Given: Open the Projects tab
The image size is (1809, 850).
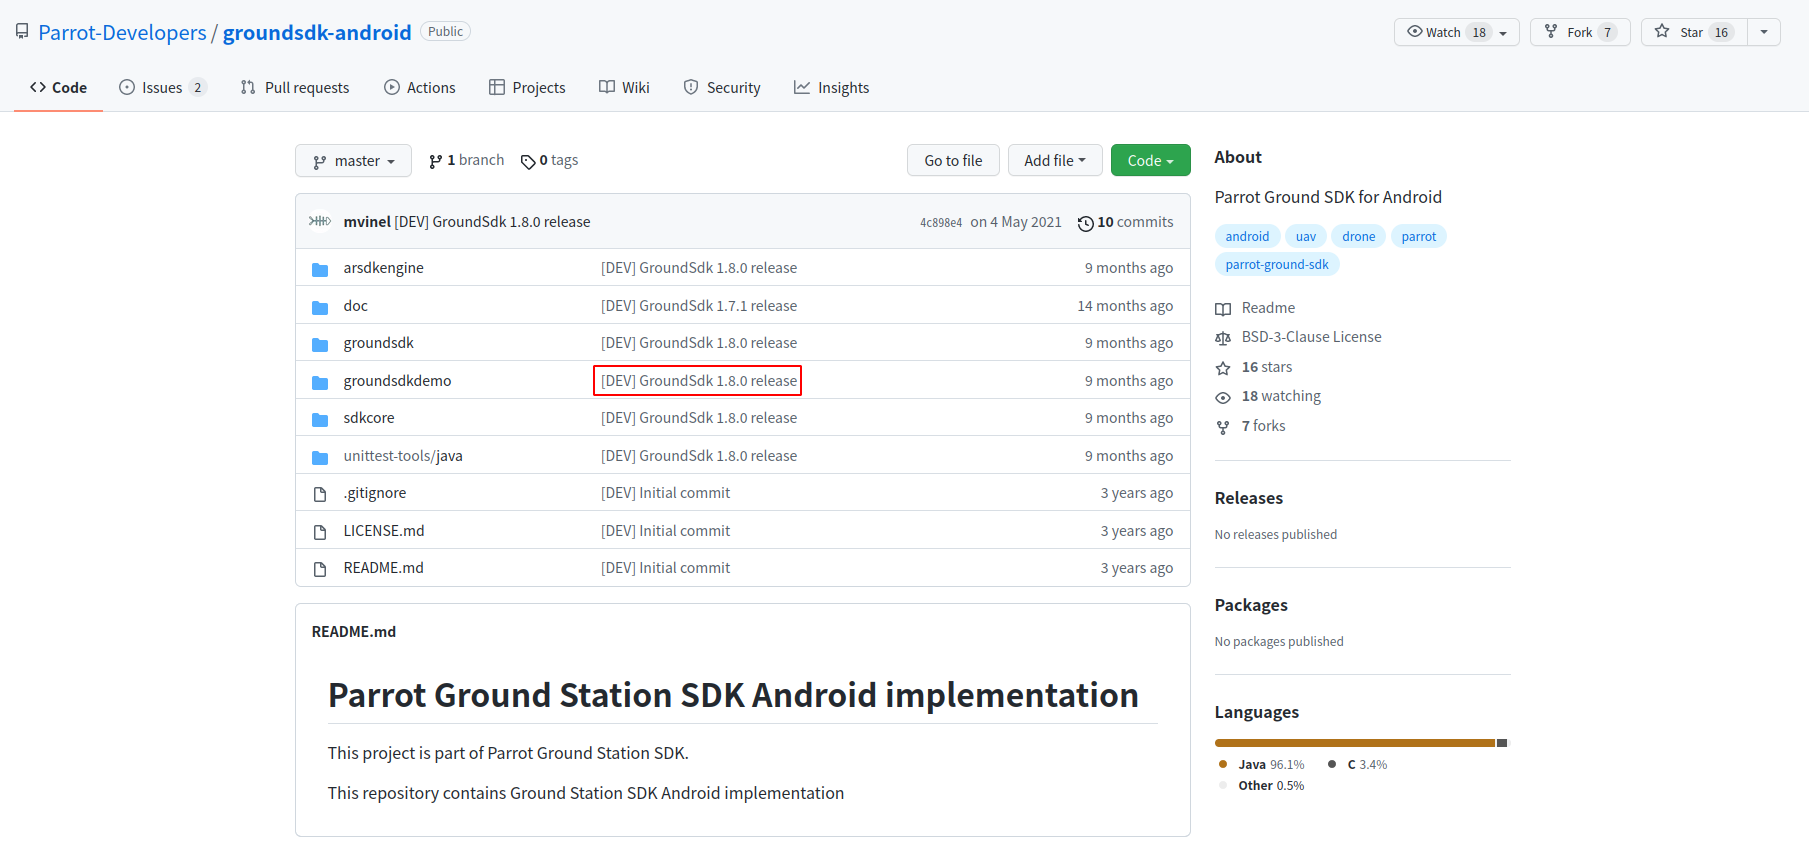Looking at the screenshot, I should pos(527,88).
